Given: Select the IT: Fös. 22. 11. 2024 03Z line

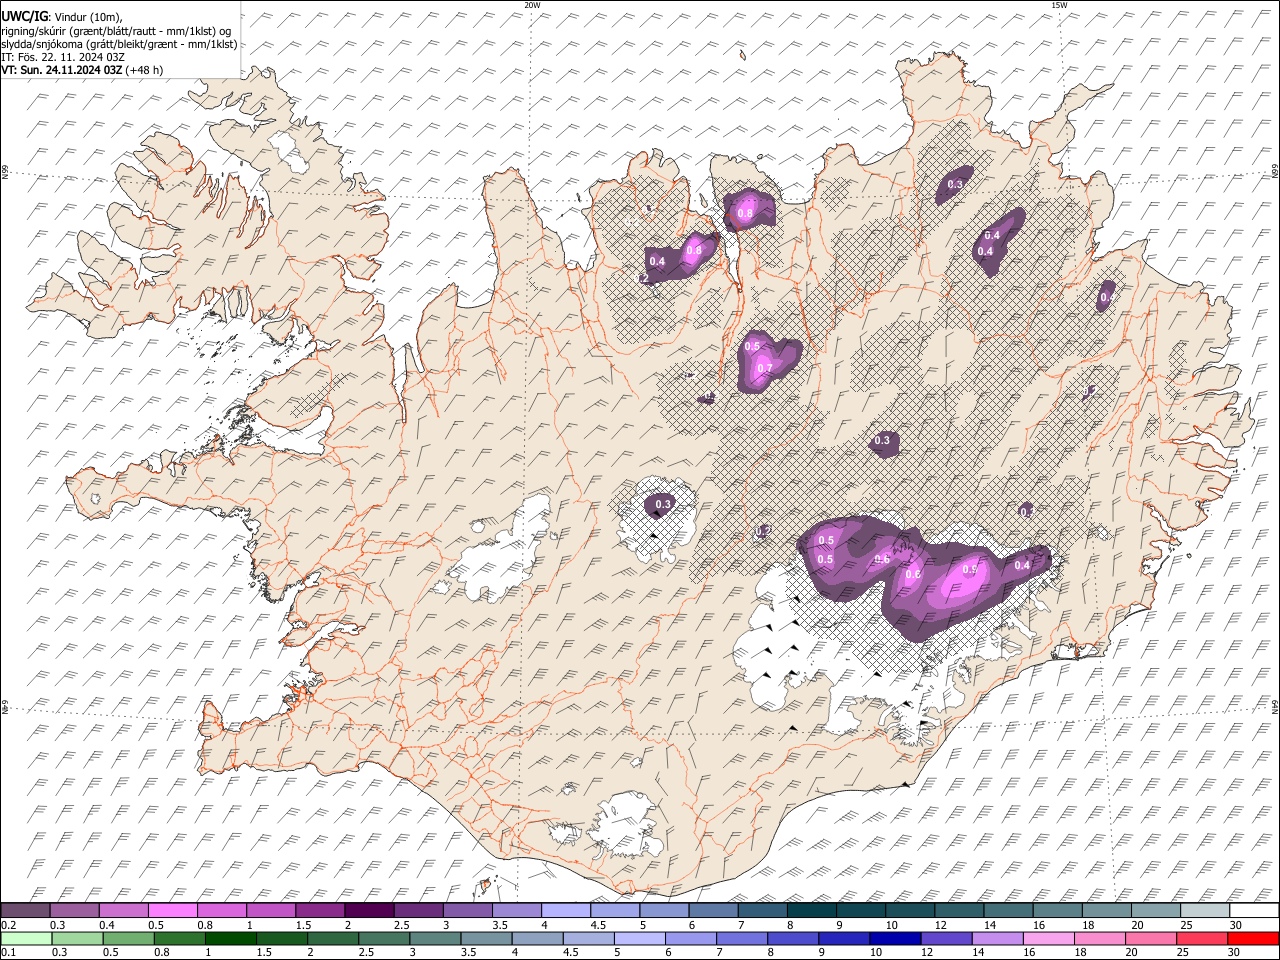Looking at the screenshot, I should click(63, 57).
